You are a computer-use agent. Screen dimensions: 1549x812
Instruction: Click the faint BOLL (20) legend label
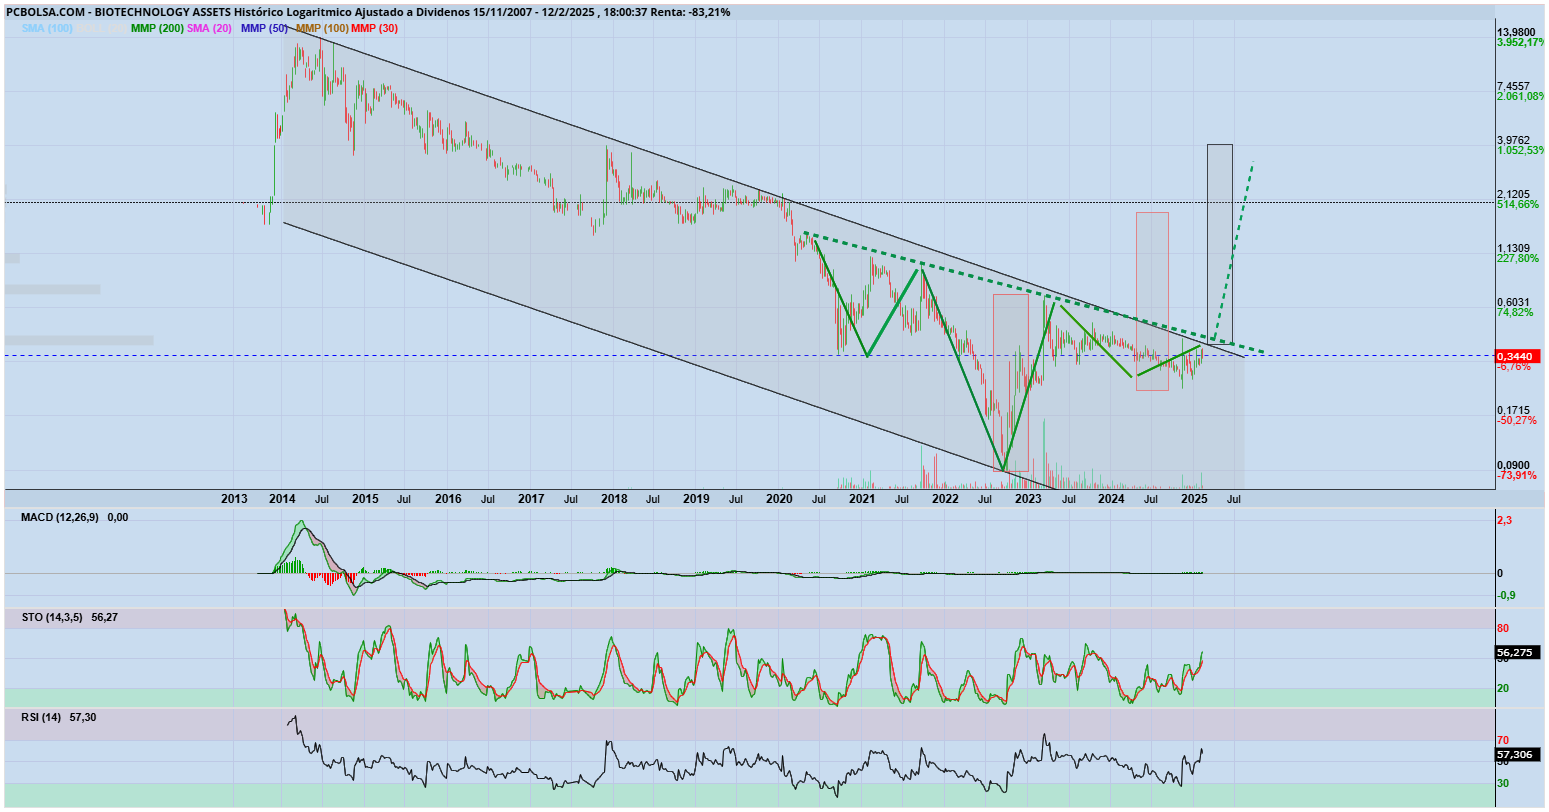[101, 28]
